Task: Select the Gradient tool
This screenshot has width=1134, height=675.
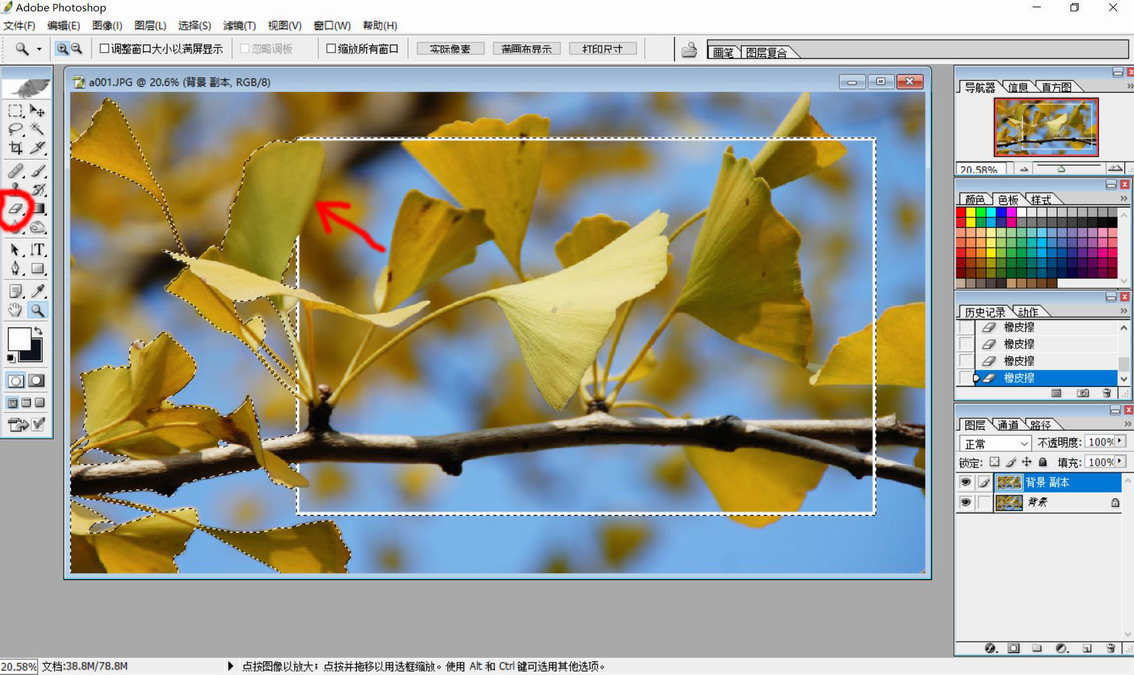Action: click(x=38, y=208)
